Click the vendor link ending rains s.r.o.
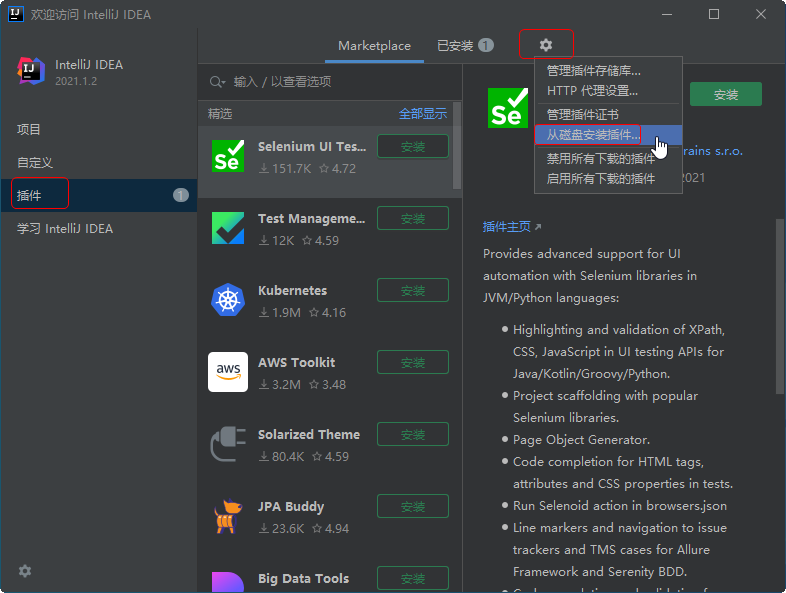 point(712,151)
